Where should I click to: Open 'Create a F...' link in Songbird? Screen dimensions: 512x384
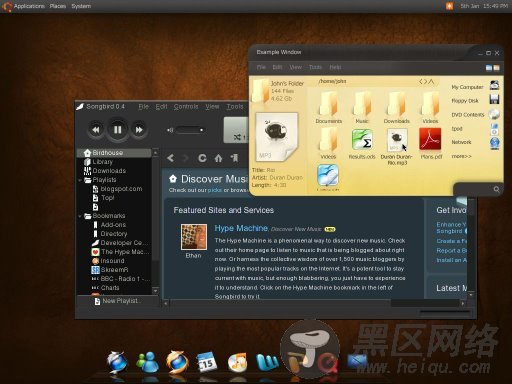pyautogui.click(x=451, y=241)
